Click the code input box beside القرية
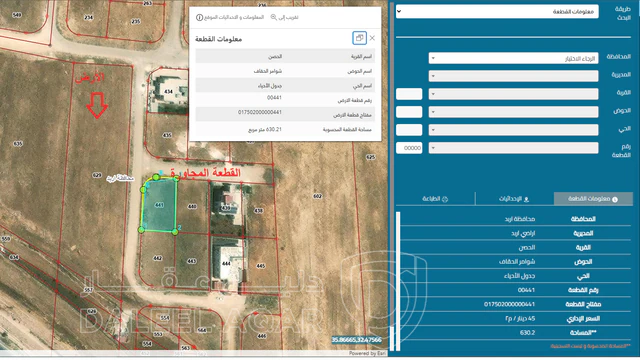This screenshot has height=360, width=640. 409,94
